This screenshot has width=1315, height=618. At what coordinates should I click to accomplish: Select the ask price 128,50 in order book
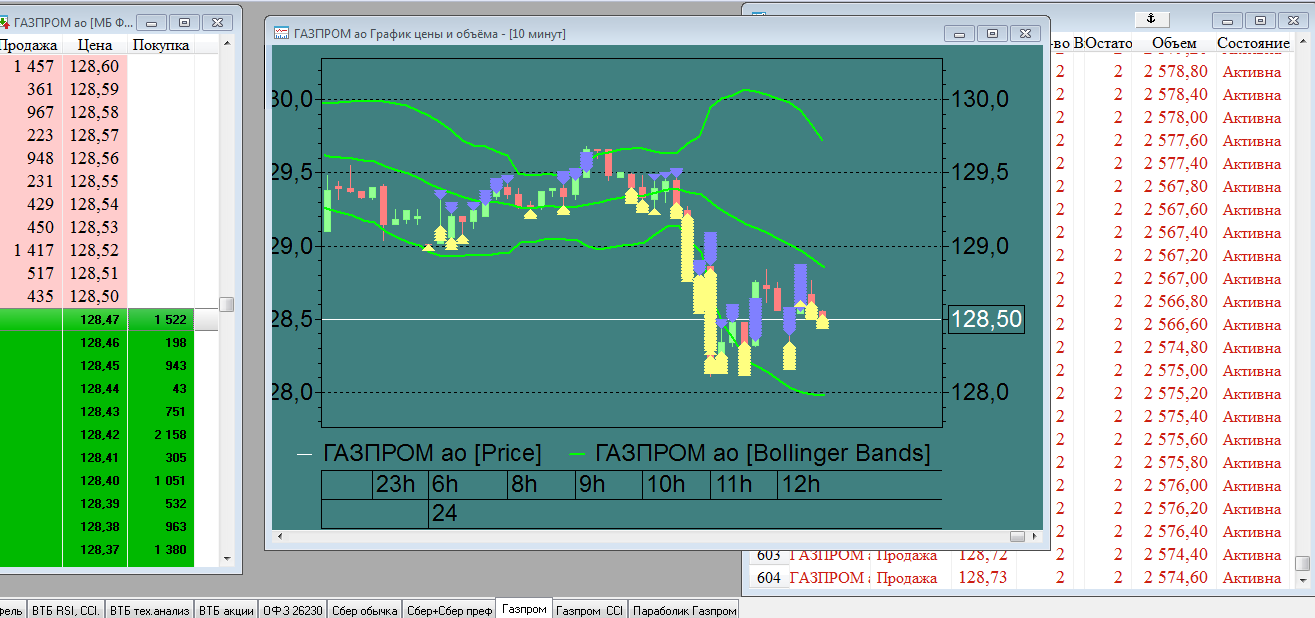(x=95, y=296)
